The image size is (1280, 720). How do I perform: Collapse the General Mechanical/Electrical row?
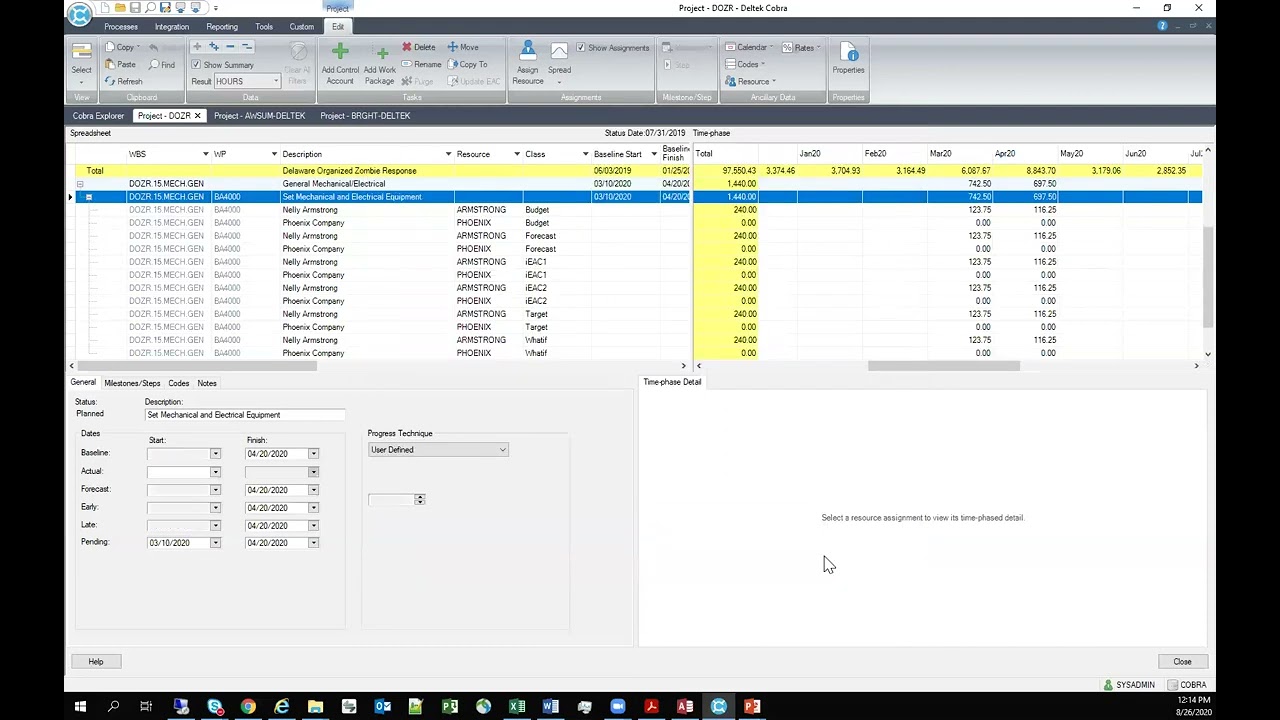(80, 184)
